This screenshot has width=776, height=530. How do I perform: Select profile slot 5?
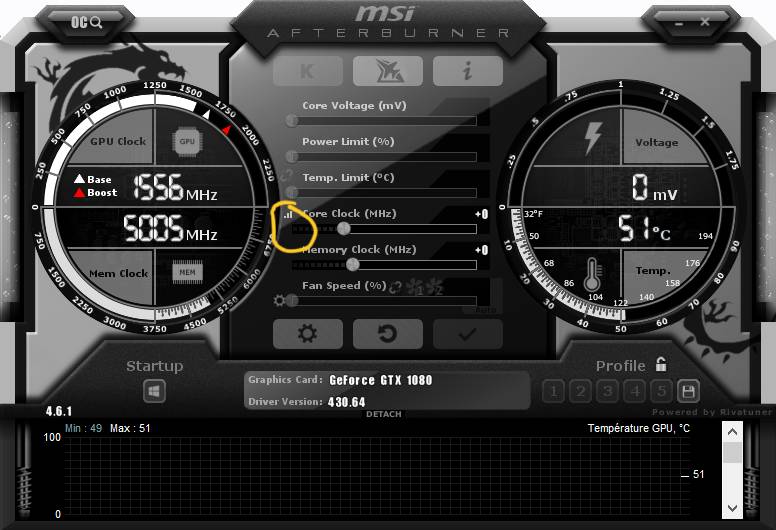661,392
